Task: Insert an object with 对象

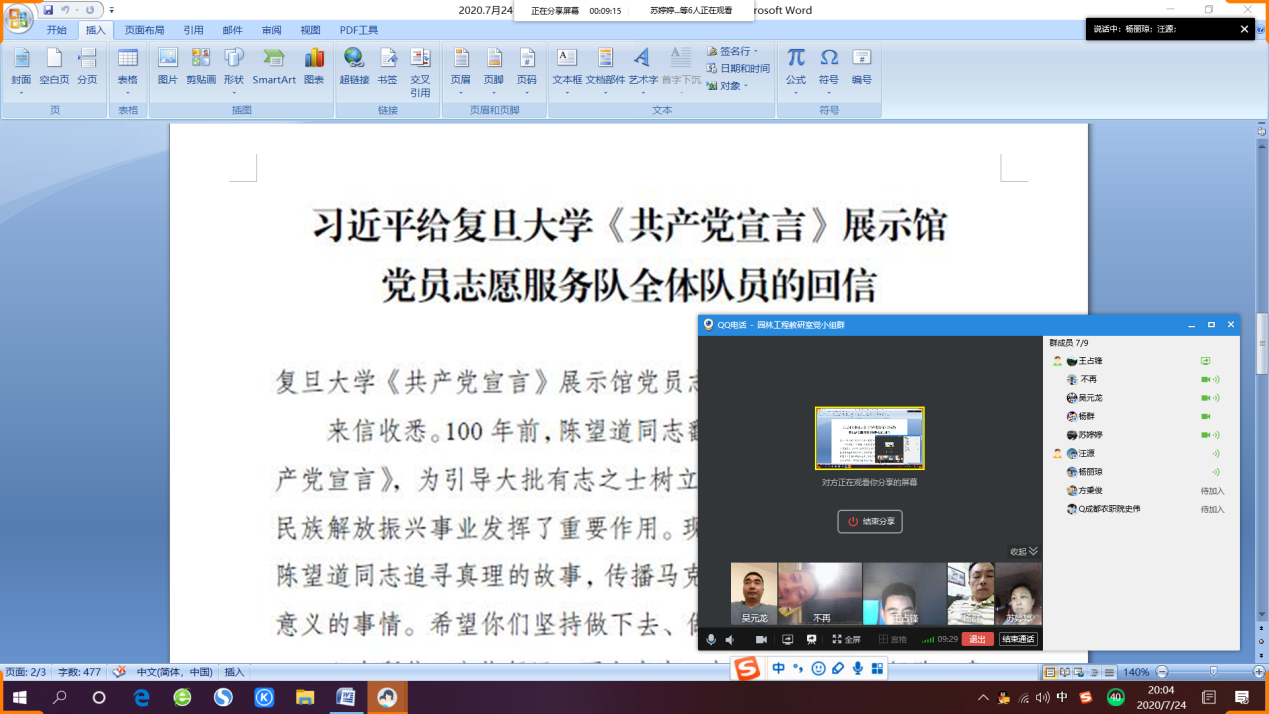Action: point(726,85)
